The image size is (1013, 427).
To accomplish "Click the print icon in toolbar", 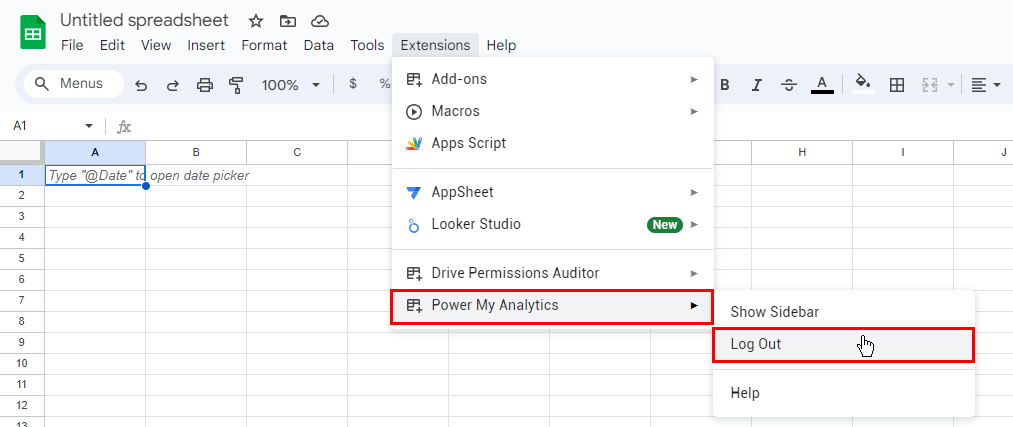I will tap(205, 85).
